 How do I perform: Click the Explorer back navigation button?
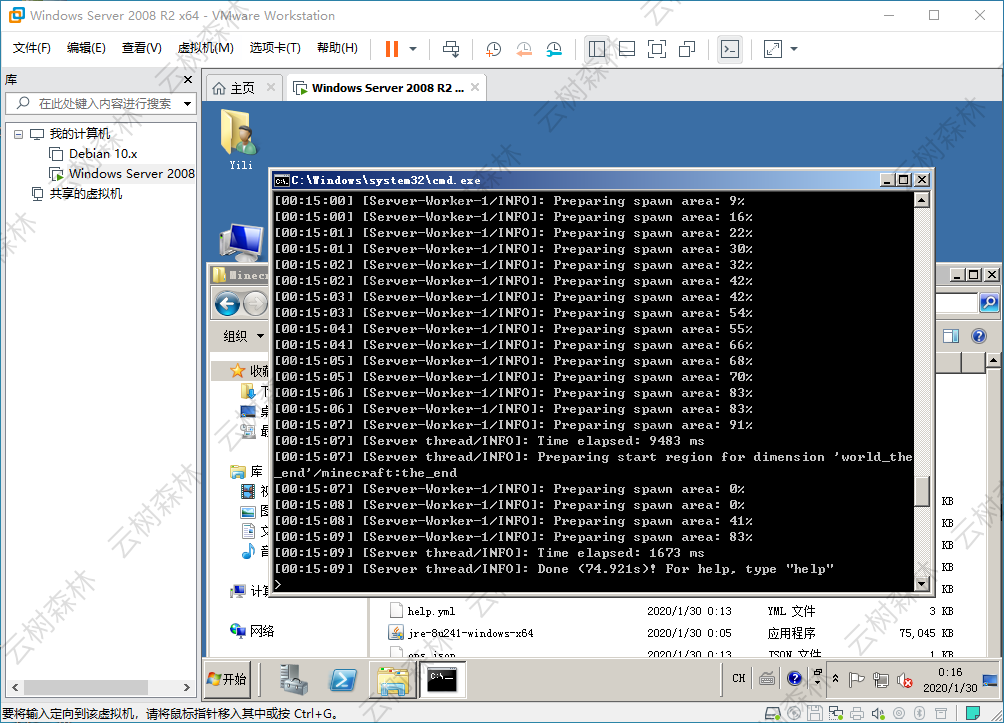coord(227,304)
